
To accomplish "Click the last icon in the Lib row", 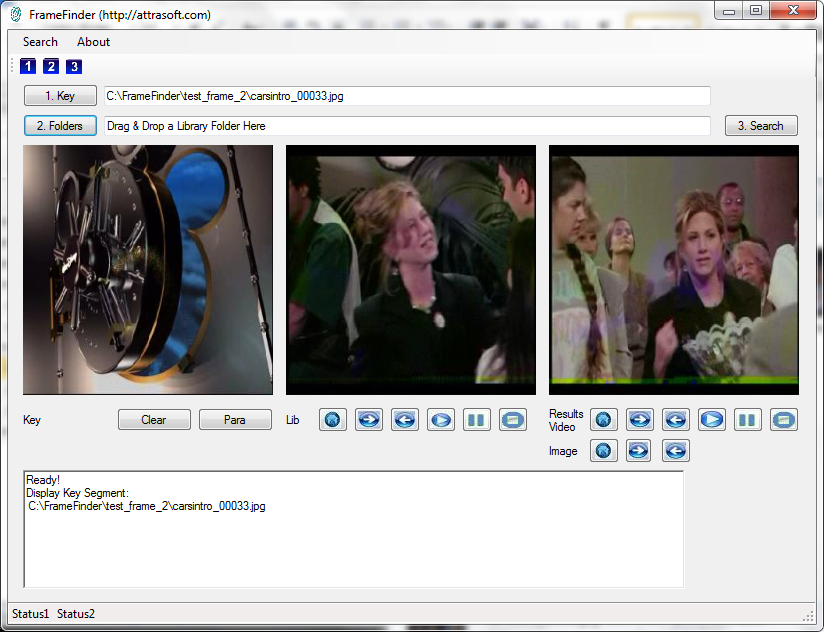I will [x=513, y=420].
